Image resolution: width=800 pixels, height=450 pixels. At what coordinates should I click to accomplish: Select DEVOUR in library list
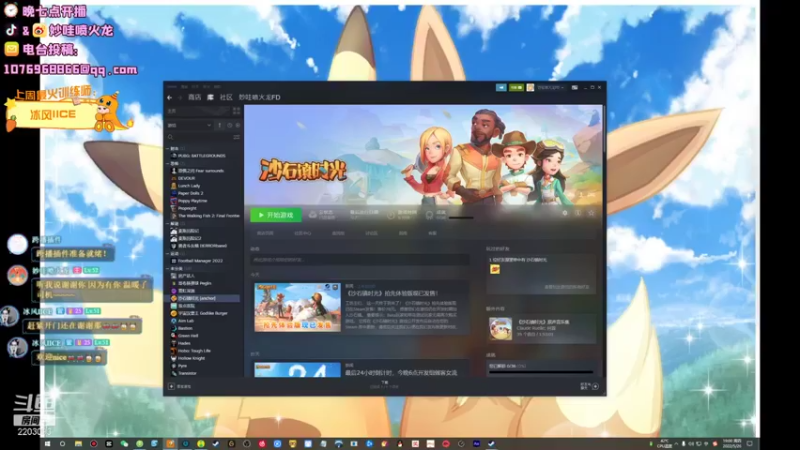(x=187, y=179)
